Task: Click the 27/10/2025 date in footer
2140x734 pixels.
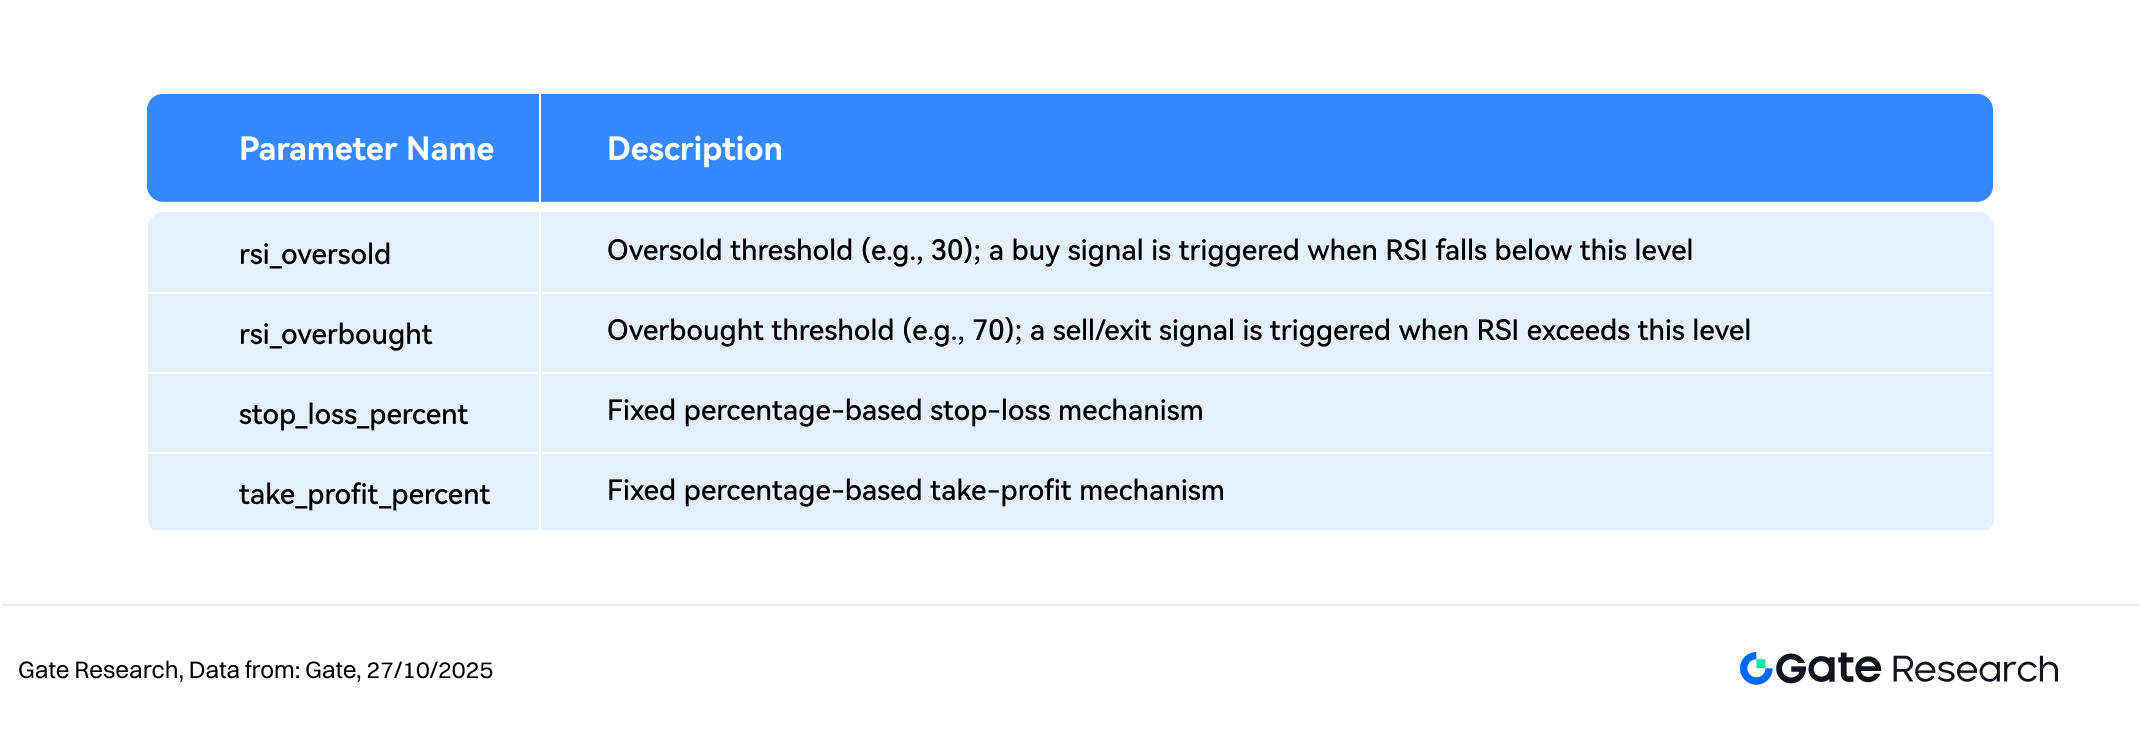Action: click(x=430, y=670)
